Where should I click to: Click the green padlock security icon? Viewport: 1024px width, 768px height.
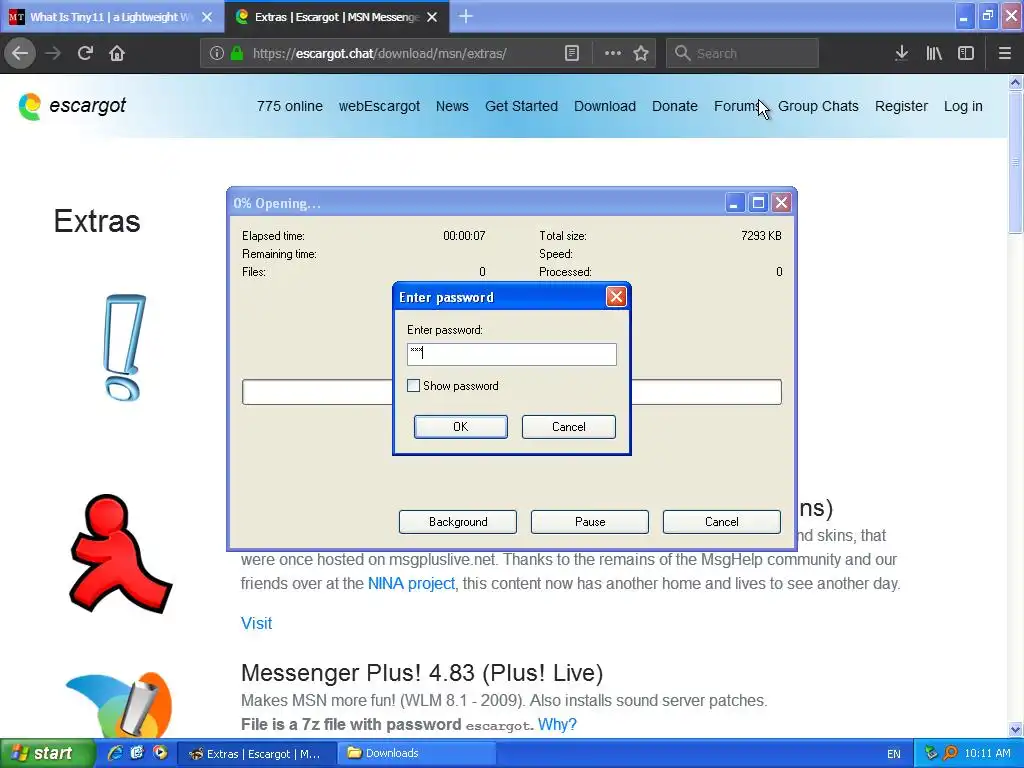tap(237, 53)
